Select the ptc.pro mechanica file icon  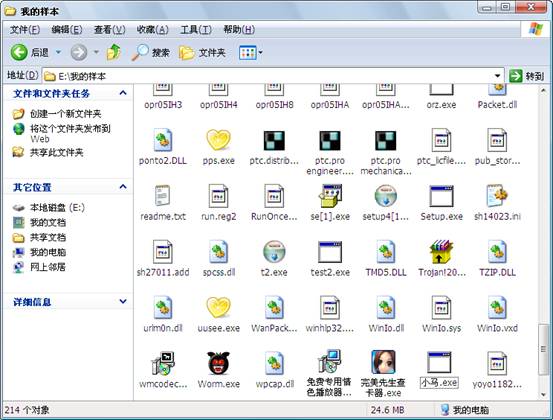[x=385, y=140]
